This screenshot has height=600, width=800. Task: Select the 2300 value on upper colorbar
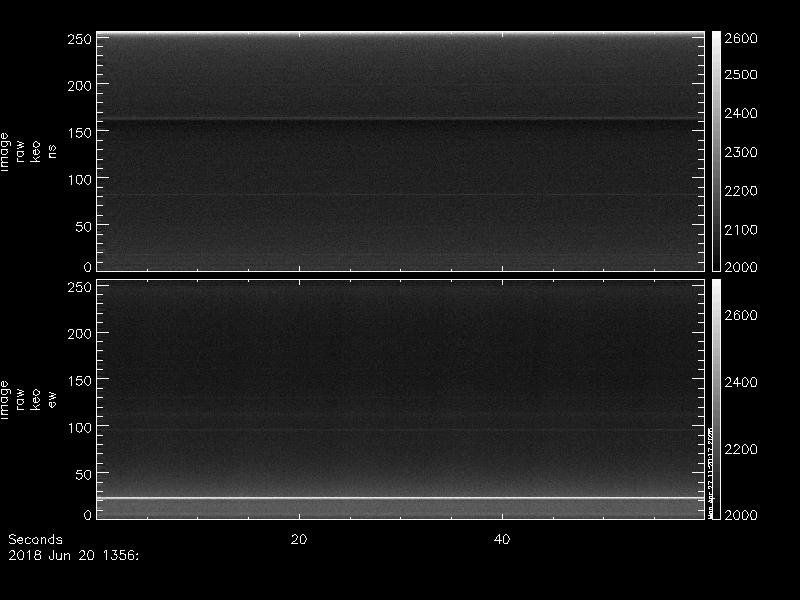[x=741, y=152]
